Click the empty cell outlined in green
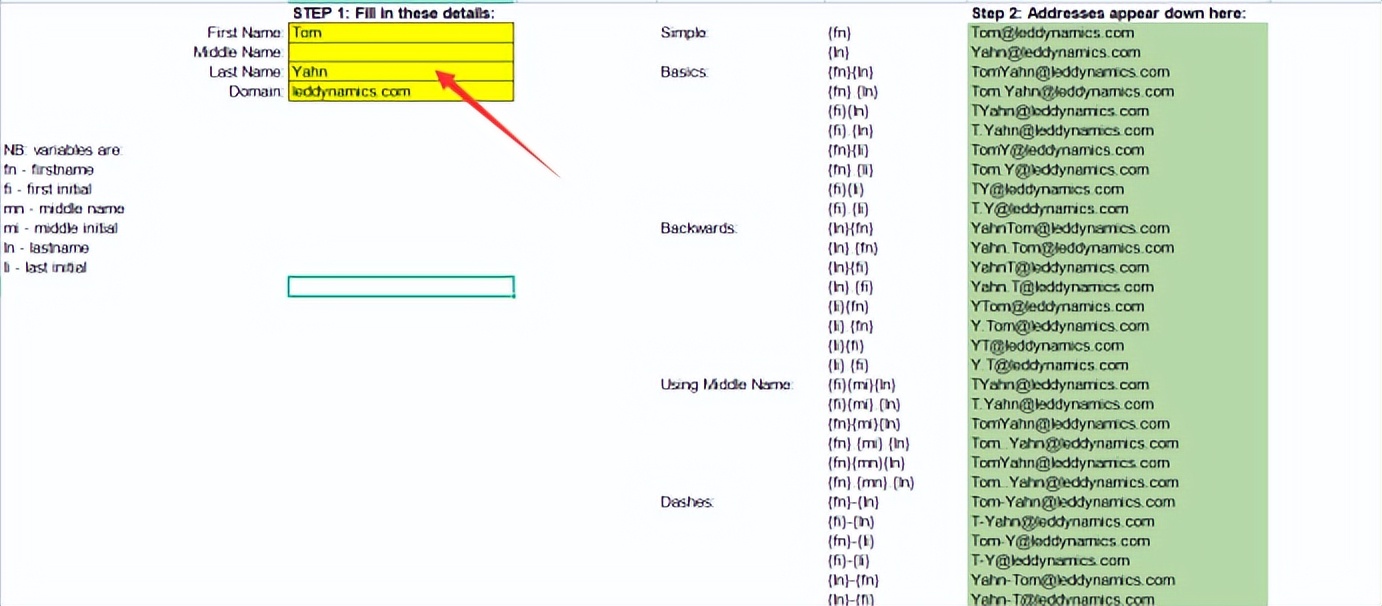This screenshot has width=1382, height=606. [x=401, y=287]
